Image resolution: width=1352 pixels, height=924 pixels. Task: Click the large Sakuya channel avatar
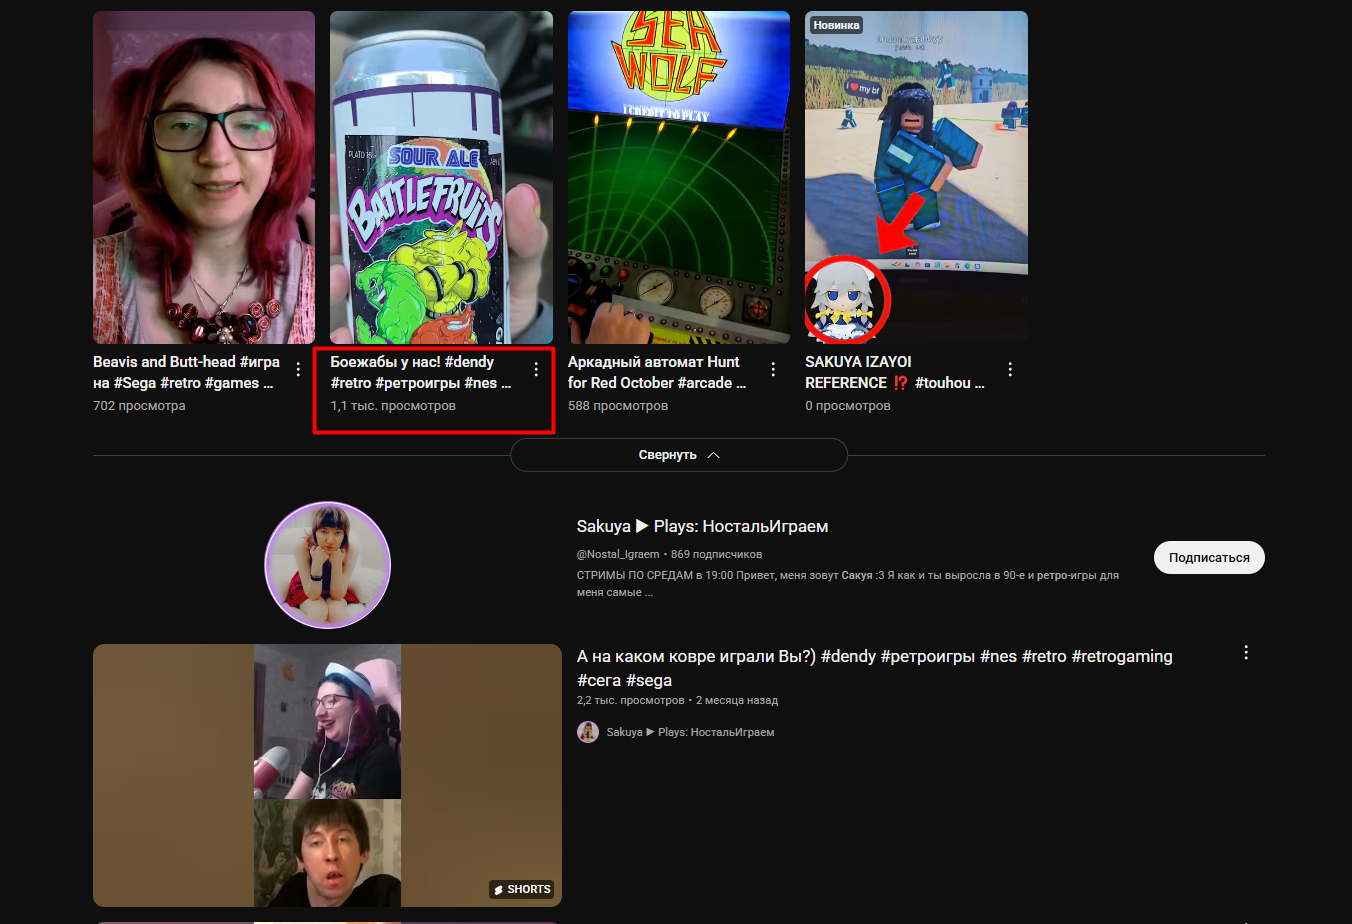327,565
